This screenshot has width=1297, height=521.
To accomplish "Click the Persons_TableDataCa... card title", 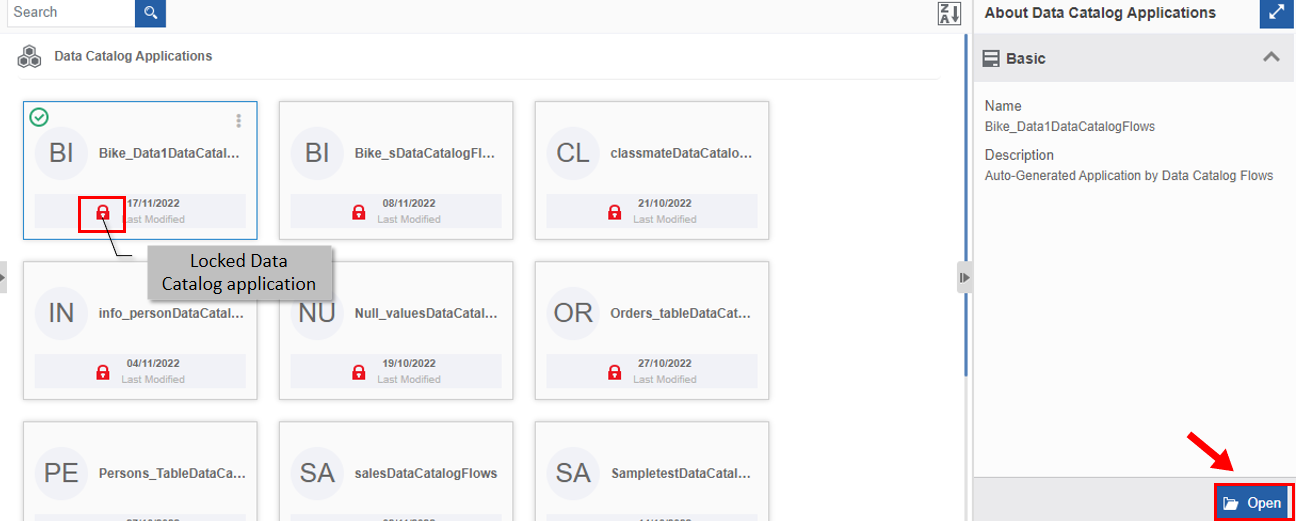I will coord(172,473).
